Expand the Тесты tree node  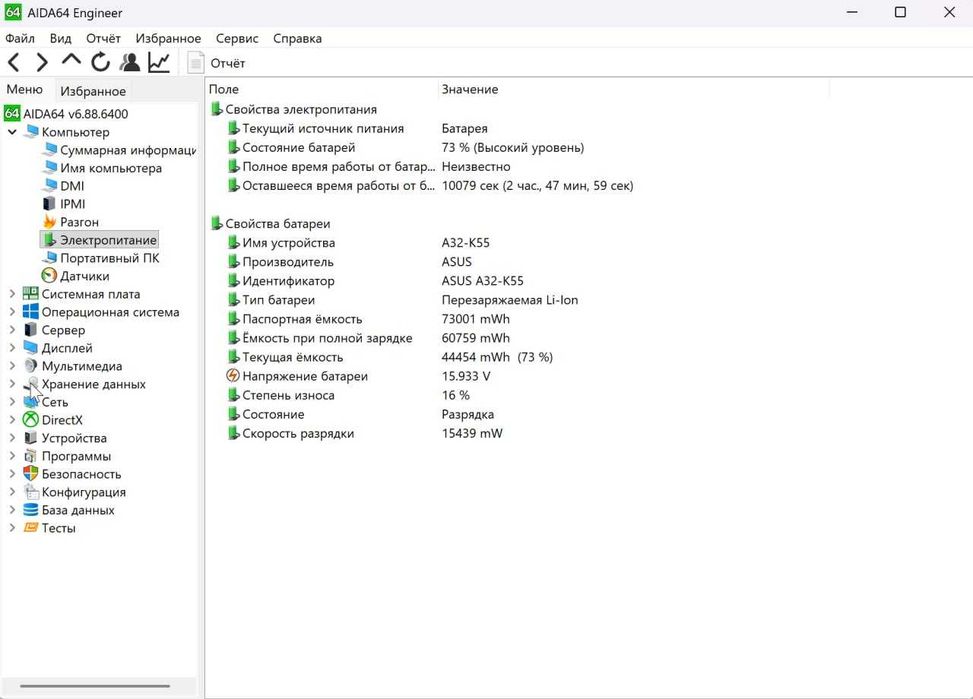(x=12, y=528)
